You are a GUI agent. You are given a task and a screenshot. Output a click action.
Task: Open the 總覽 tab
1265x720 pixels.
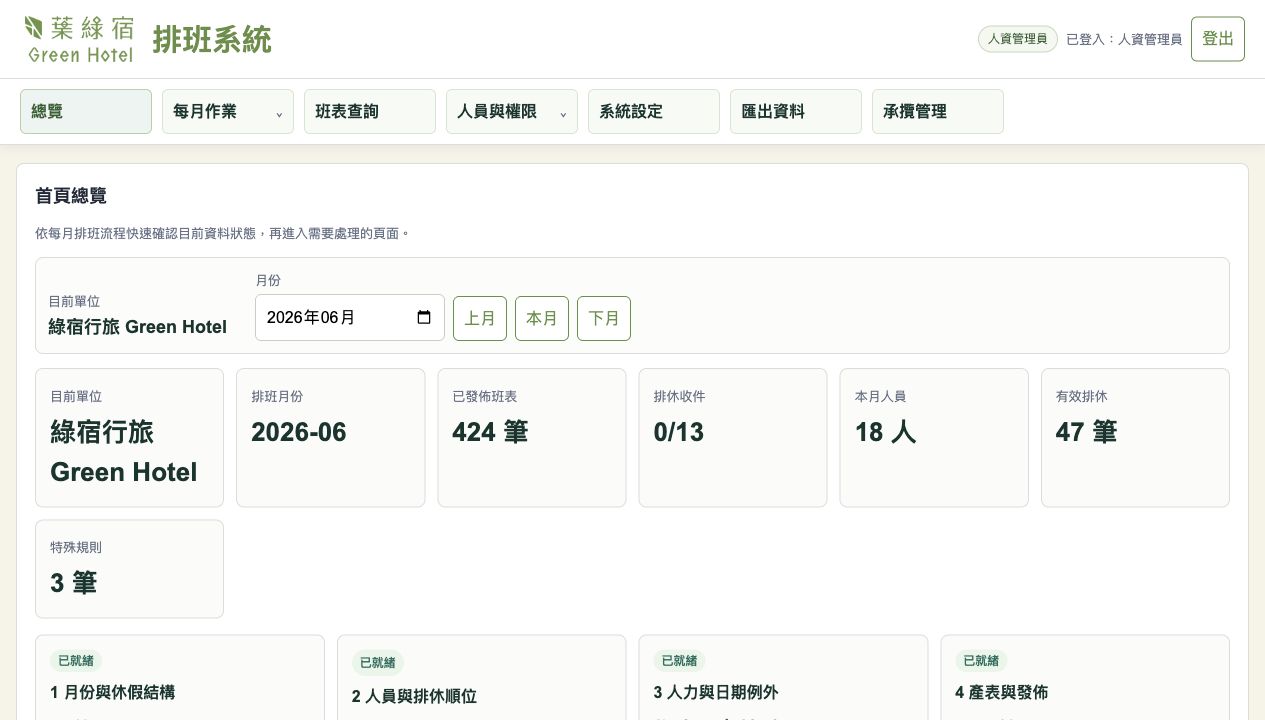(86, 112)
